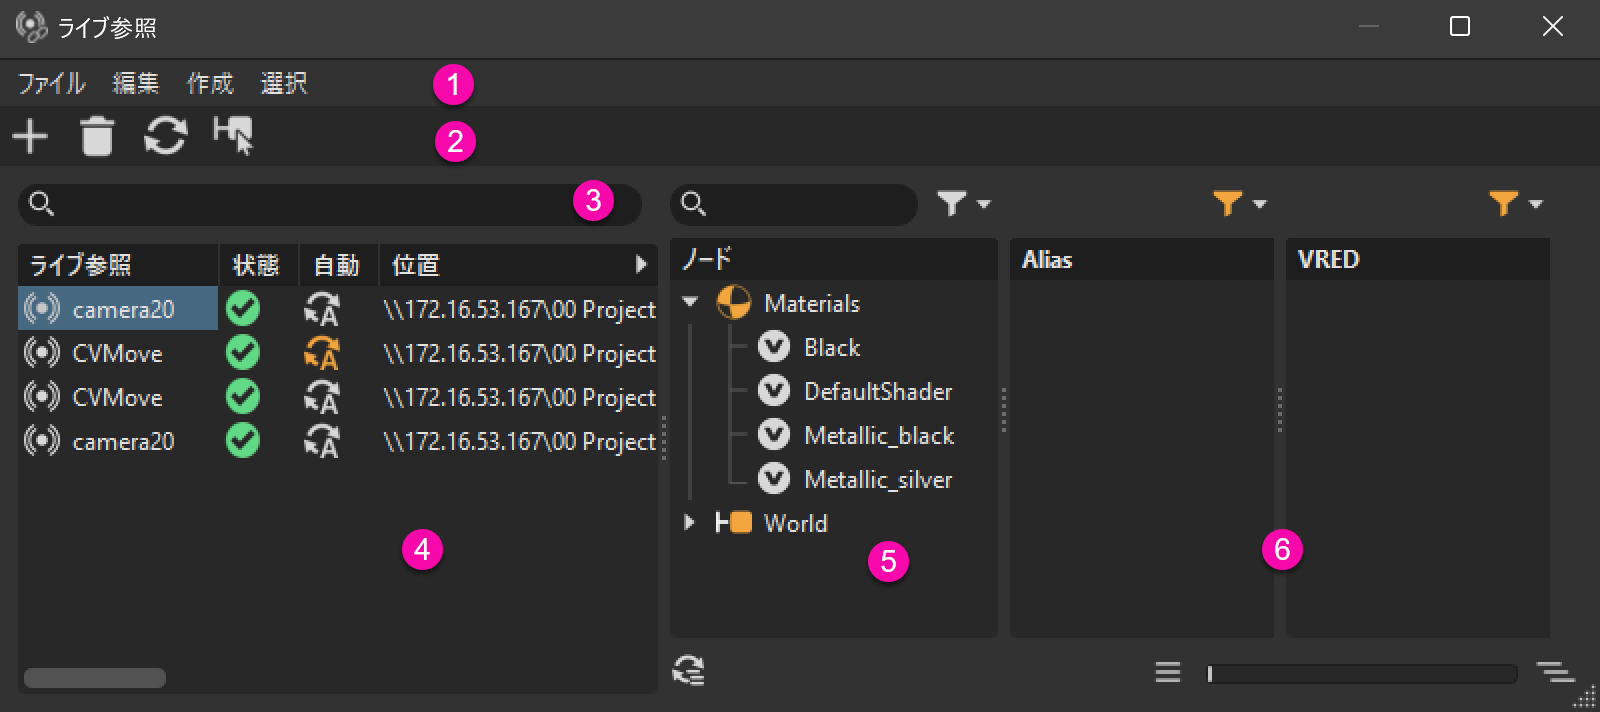Click the select-nodes cursor icon in toolbar

234,136
